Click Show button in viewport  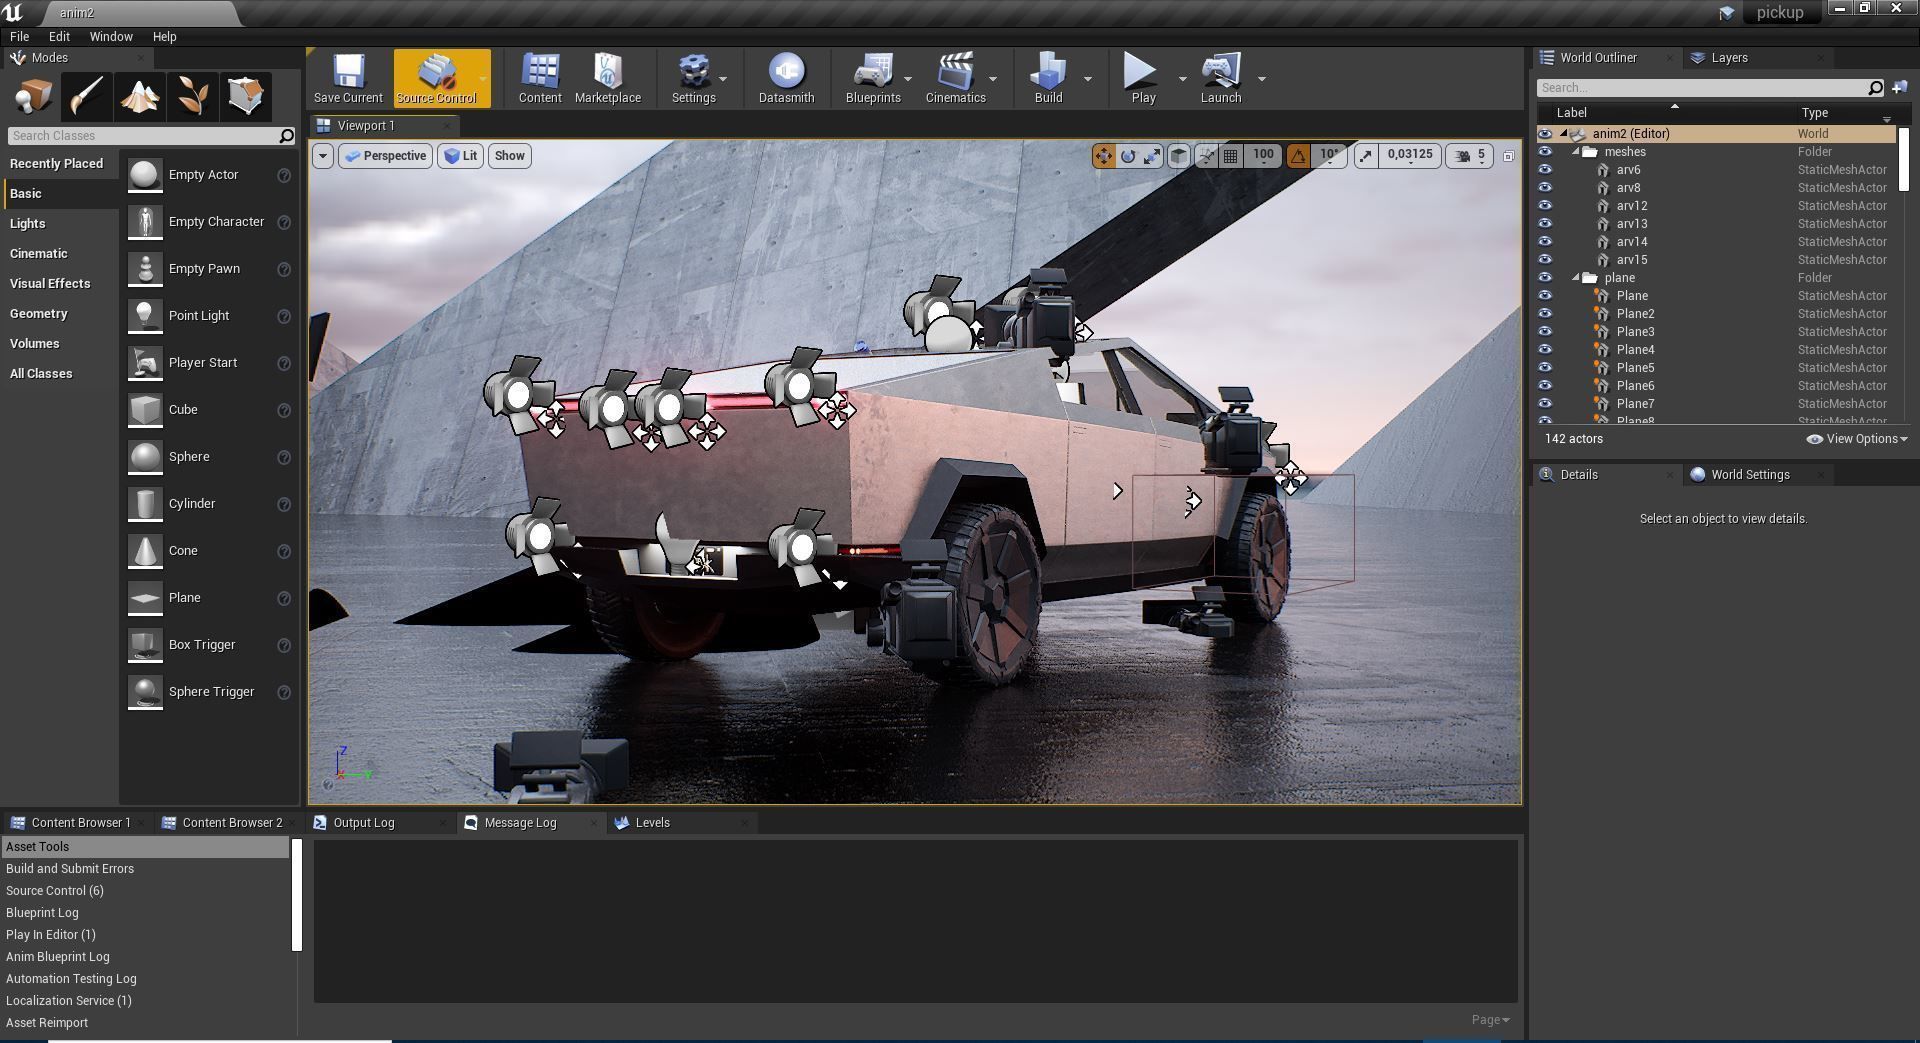click(509, 156)
